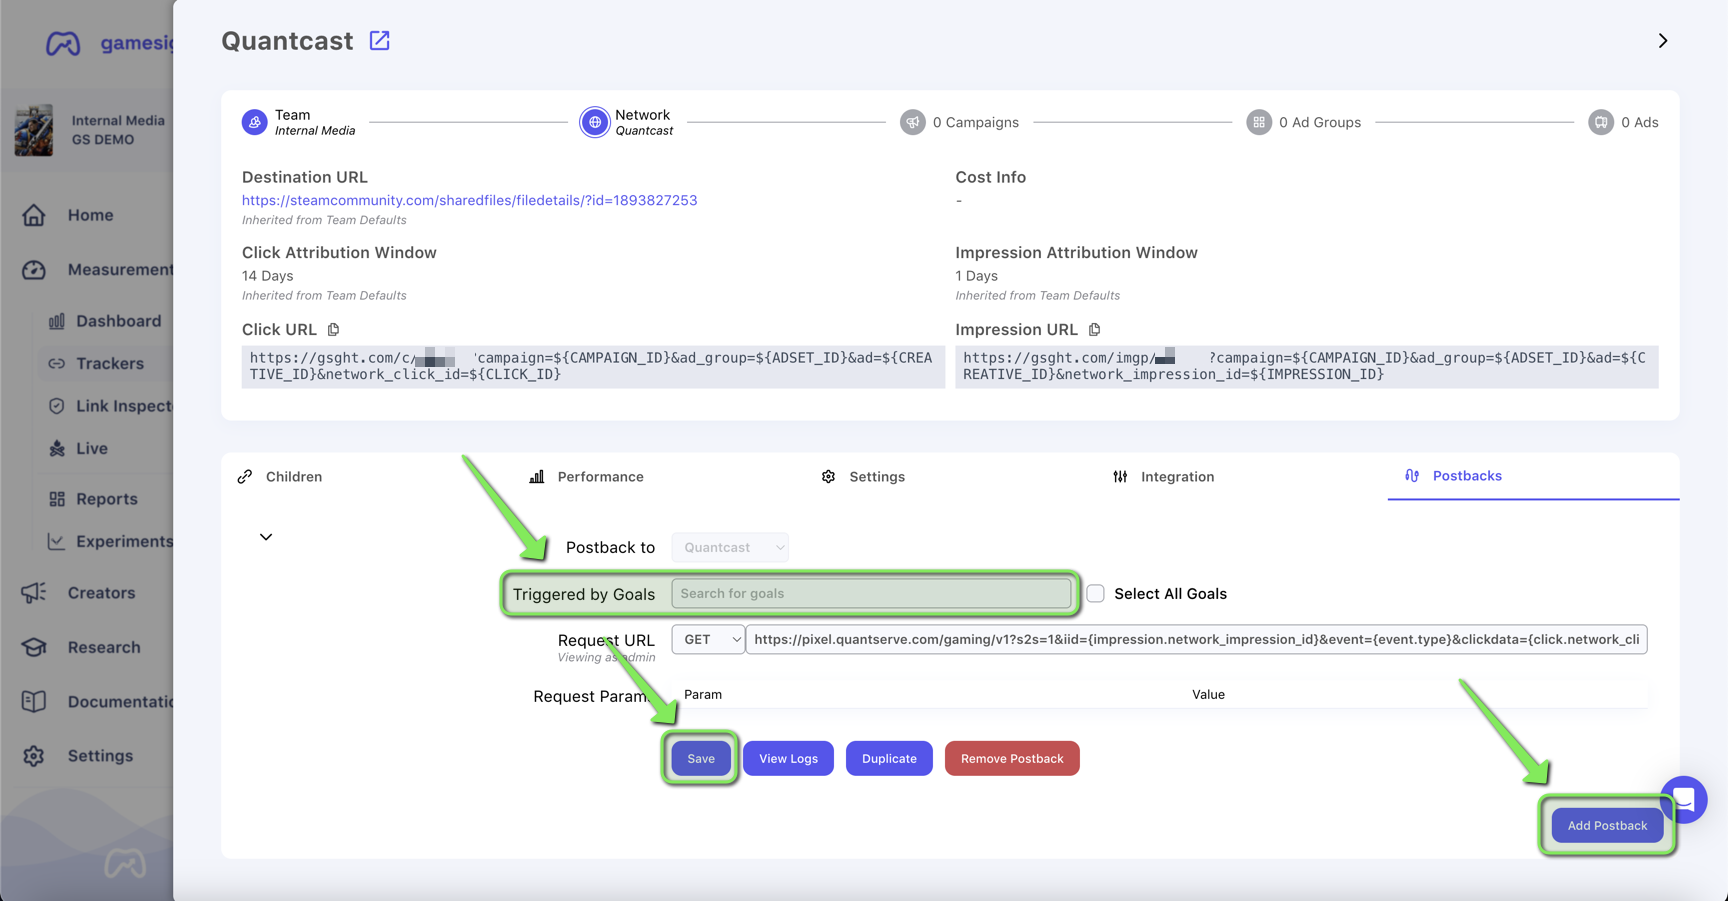The width and height of the screenshot is (1728, 901).
Task: Click the Request URL text field
Action: [x=1196, y=640]
